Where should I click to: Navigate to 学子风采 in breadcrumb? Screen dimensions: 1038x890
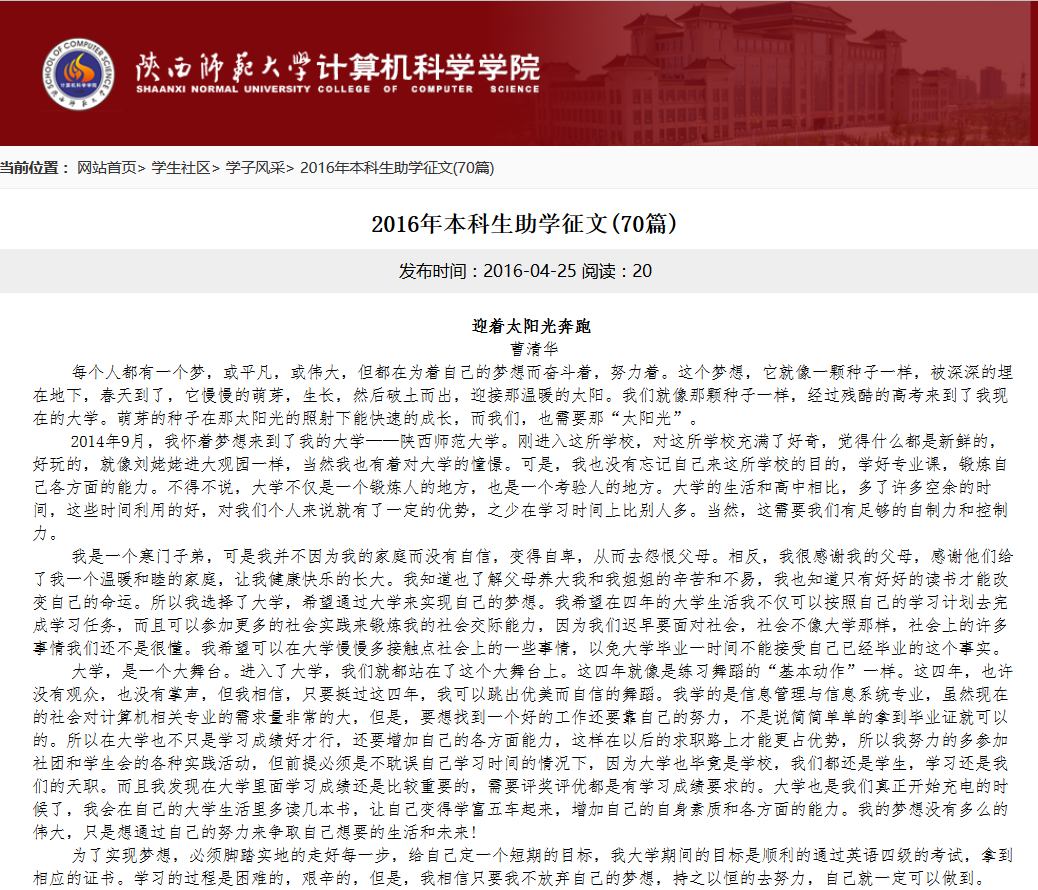tap(255, 168)
